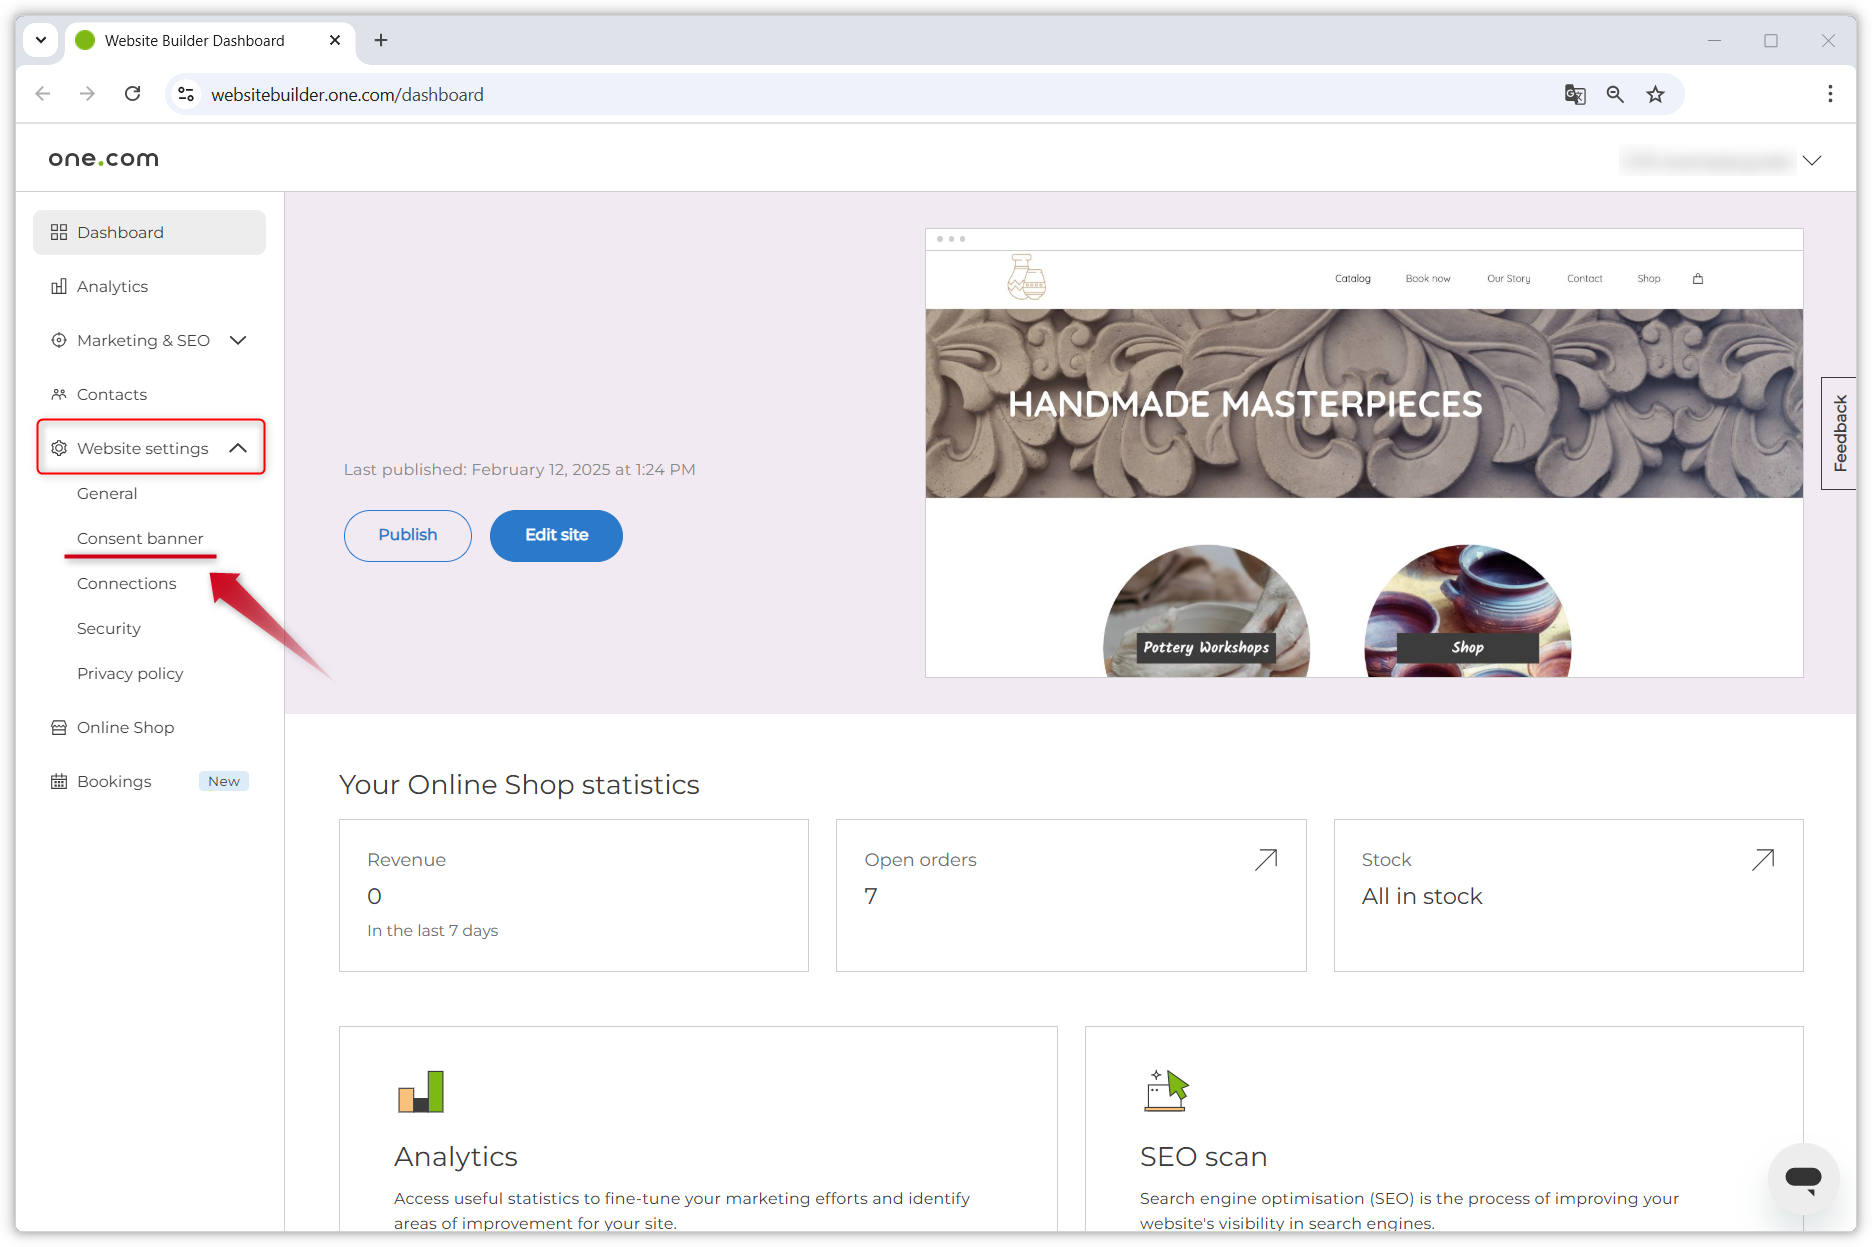Open Consent banner settings
This screenshot has height=1247, width=1872.
[x=140, y=538]
